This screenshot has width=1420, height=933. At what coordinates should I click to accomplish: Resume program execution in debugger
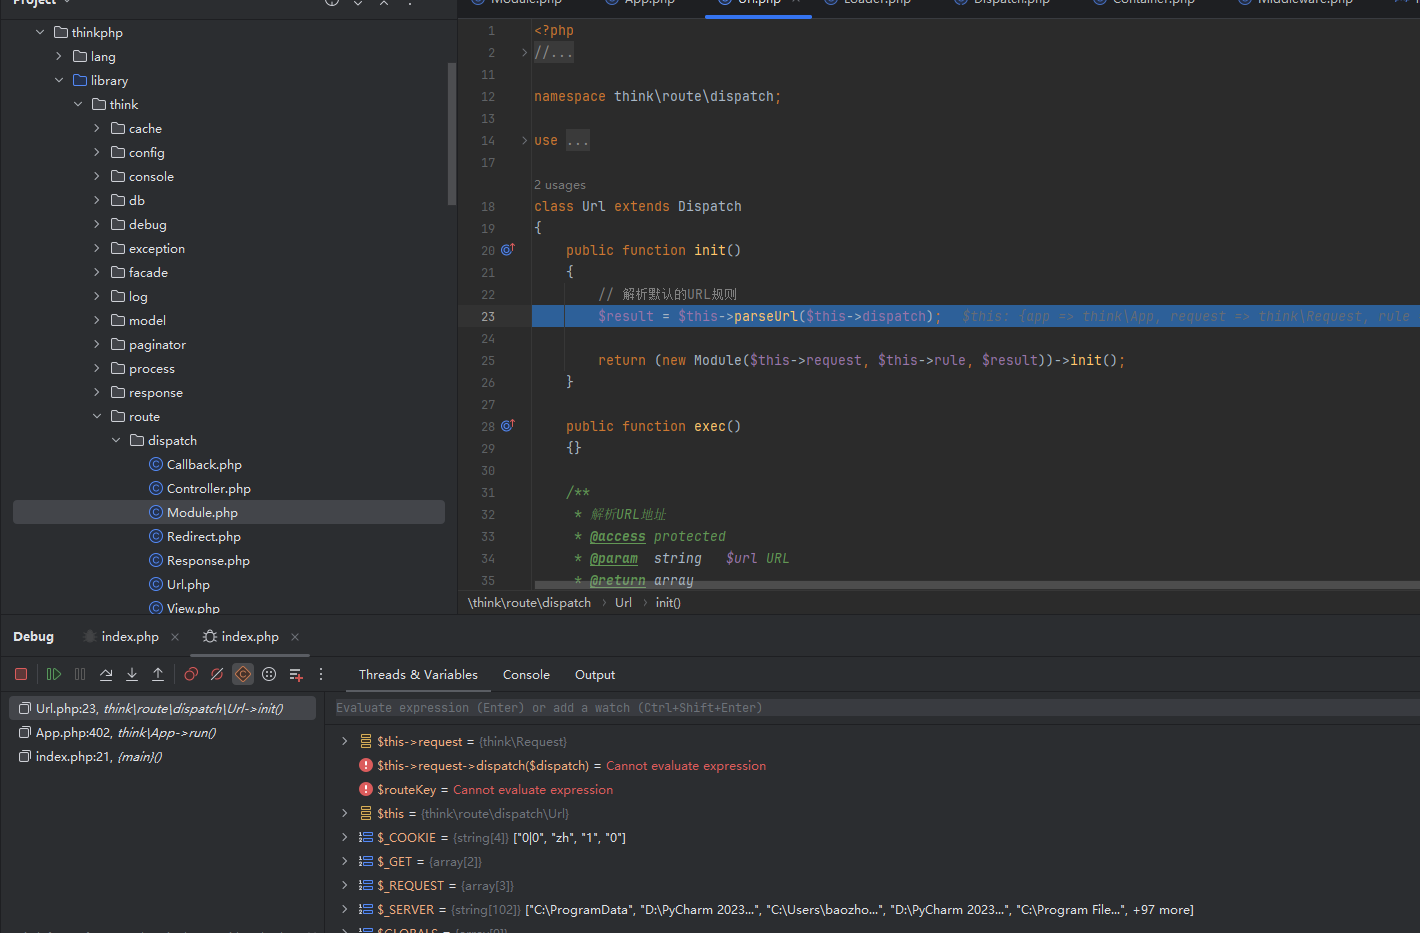point(54,674)
